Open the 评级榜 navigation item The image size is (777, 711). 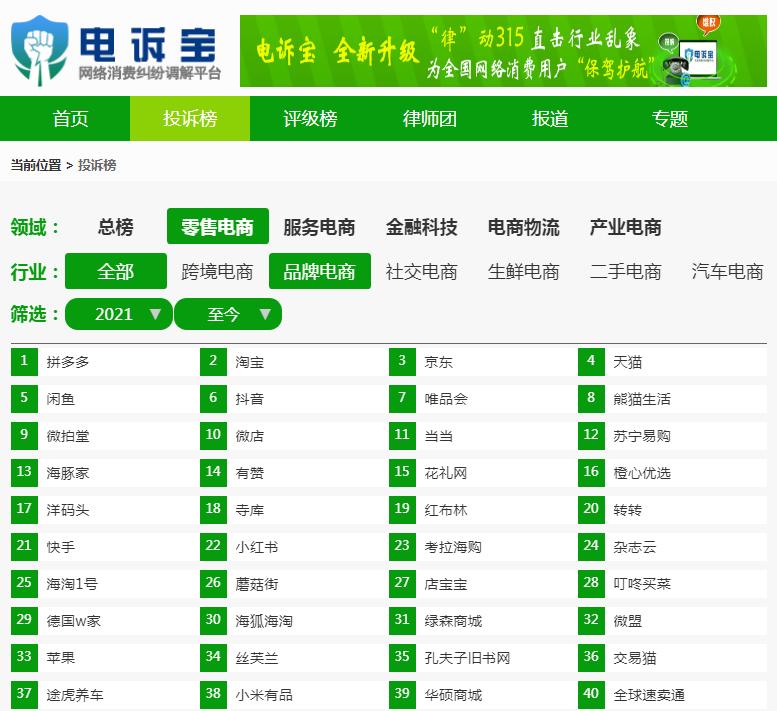(x=310, y=119)
